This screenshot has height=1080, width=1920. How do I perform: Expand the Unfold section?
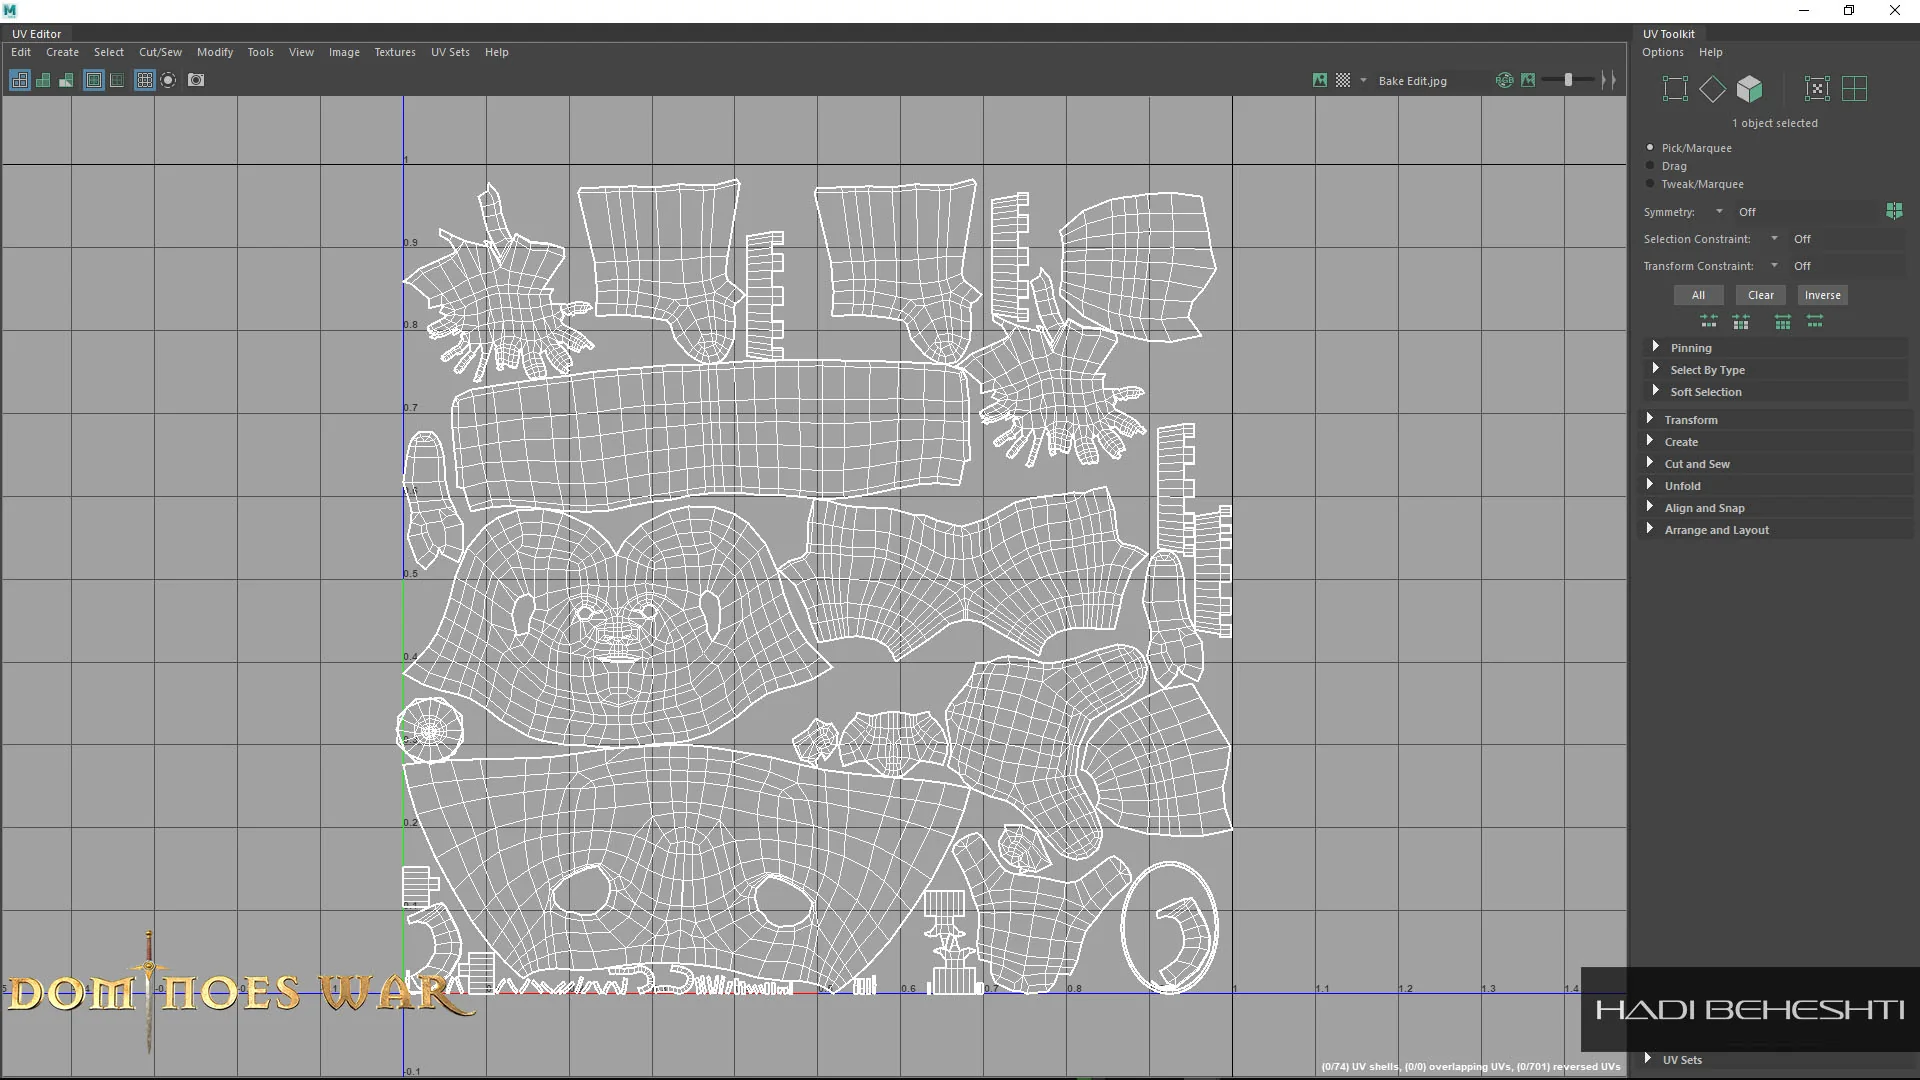pyautogui.click(x=1776, y=486)
